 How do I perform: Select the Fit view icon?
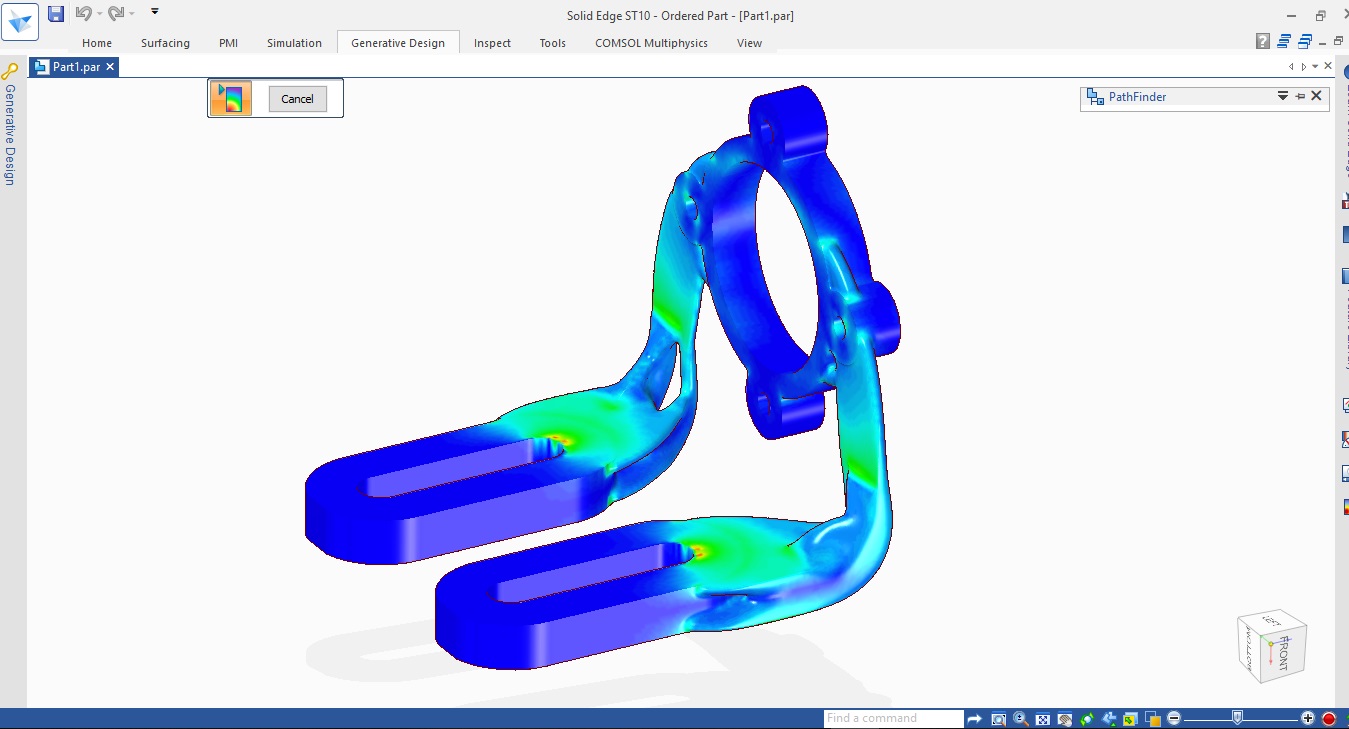pyautogui.click(x=1043, y=719)
